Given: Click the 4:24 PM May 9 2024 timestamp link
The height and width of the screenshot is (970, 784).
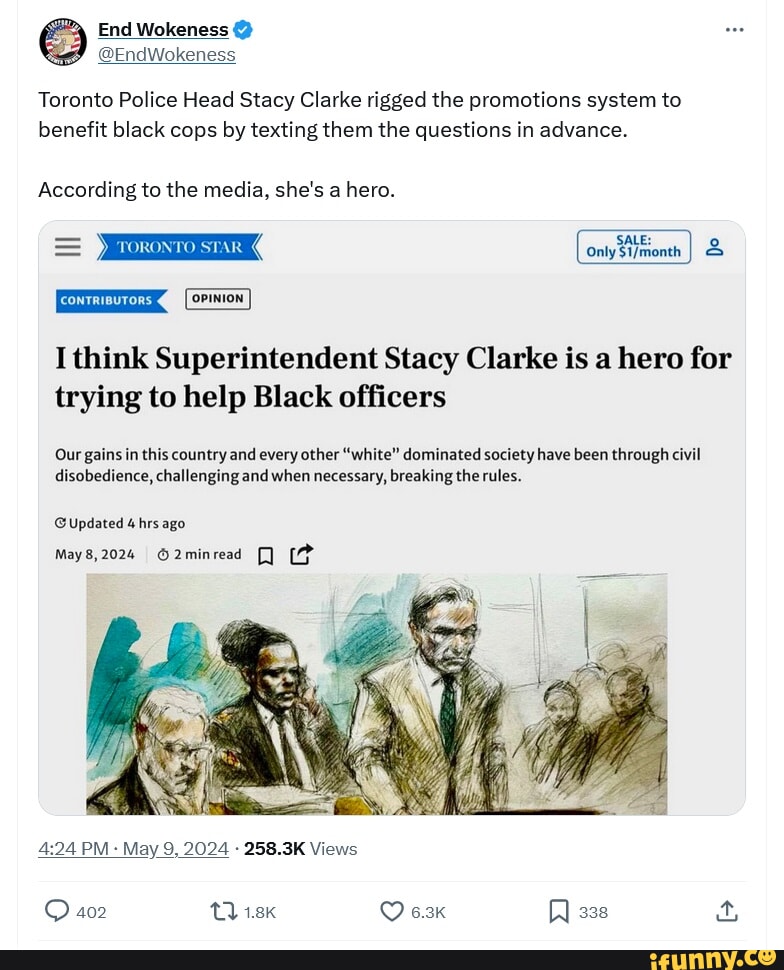Looking at the screenshot, I should pos(133,848).
